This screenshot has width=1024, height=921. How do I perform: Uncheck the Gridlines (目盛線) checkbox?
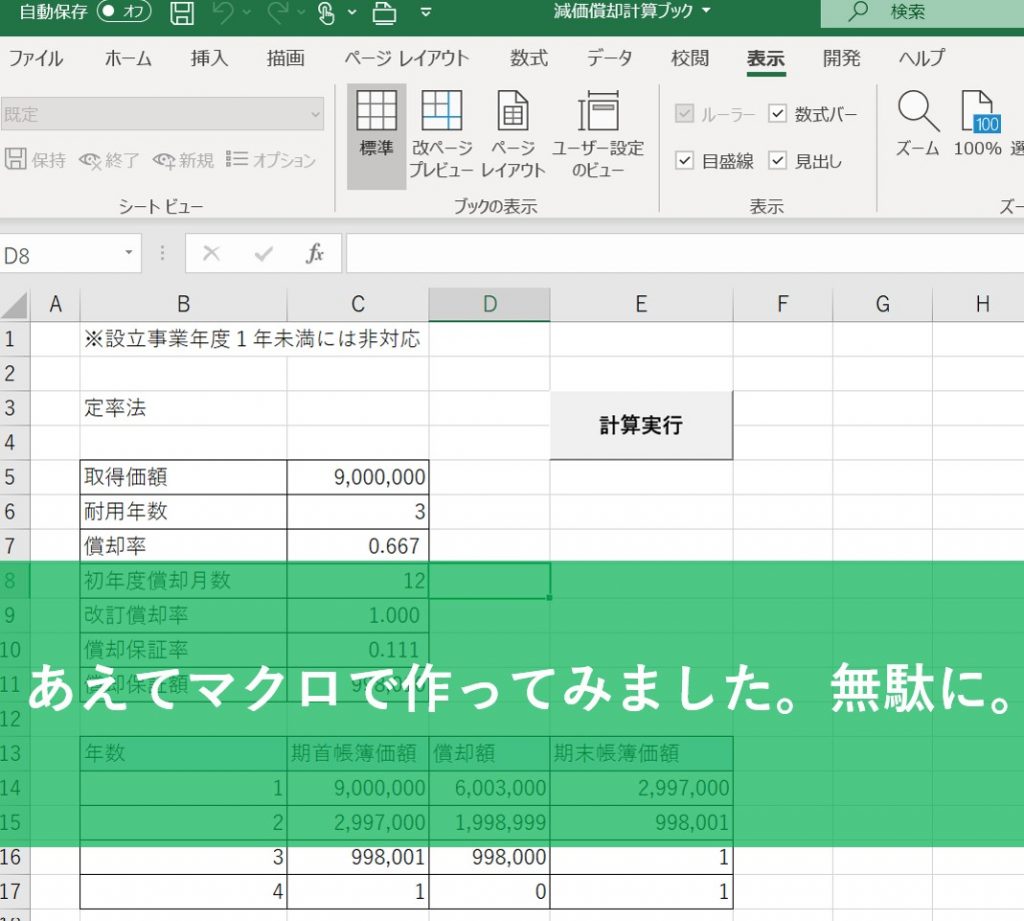tap(685, 161)
